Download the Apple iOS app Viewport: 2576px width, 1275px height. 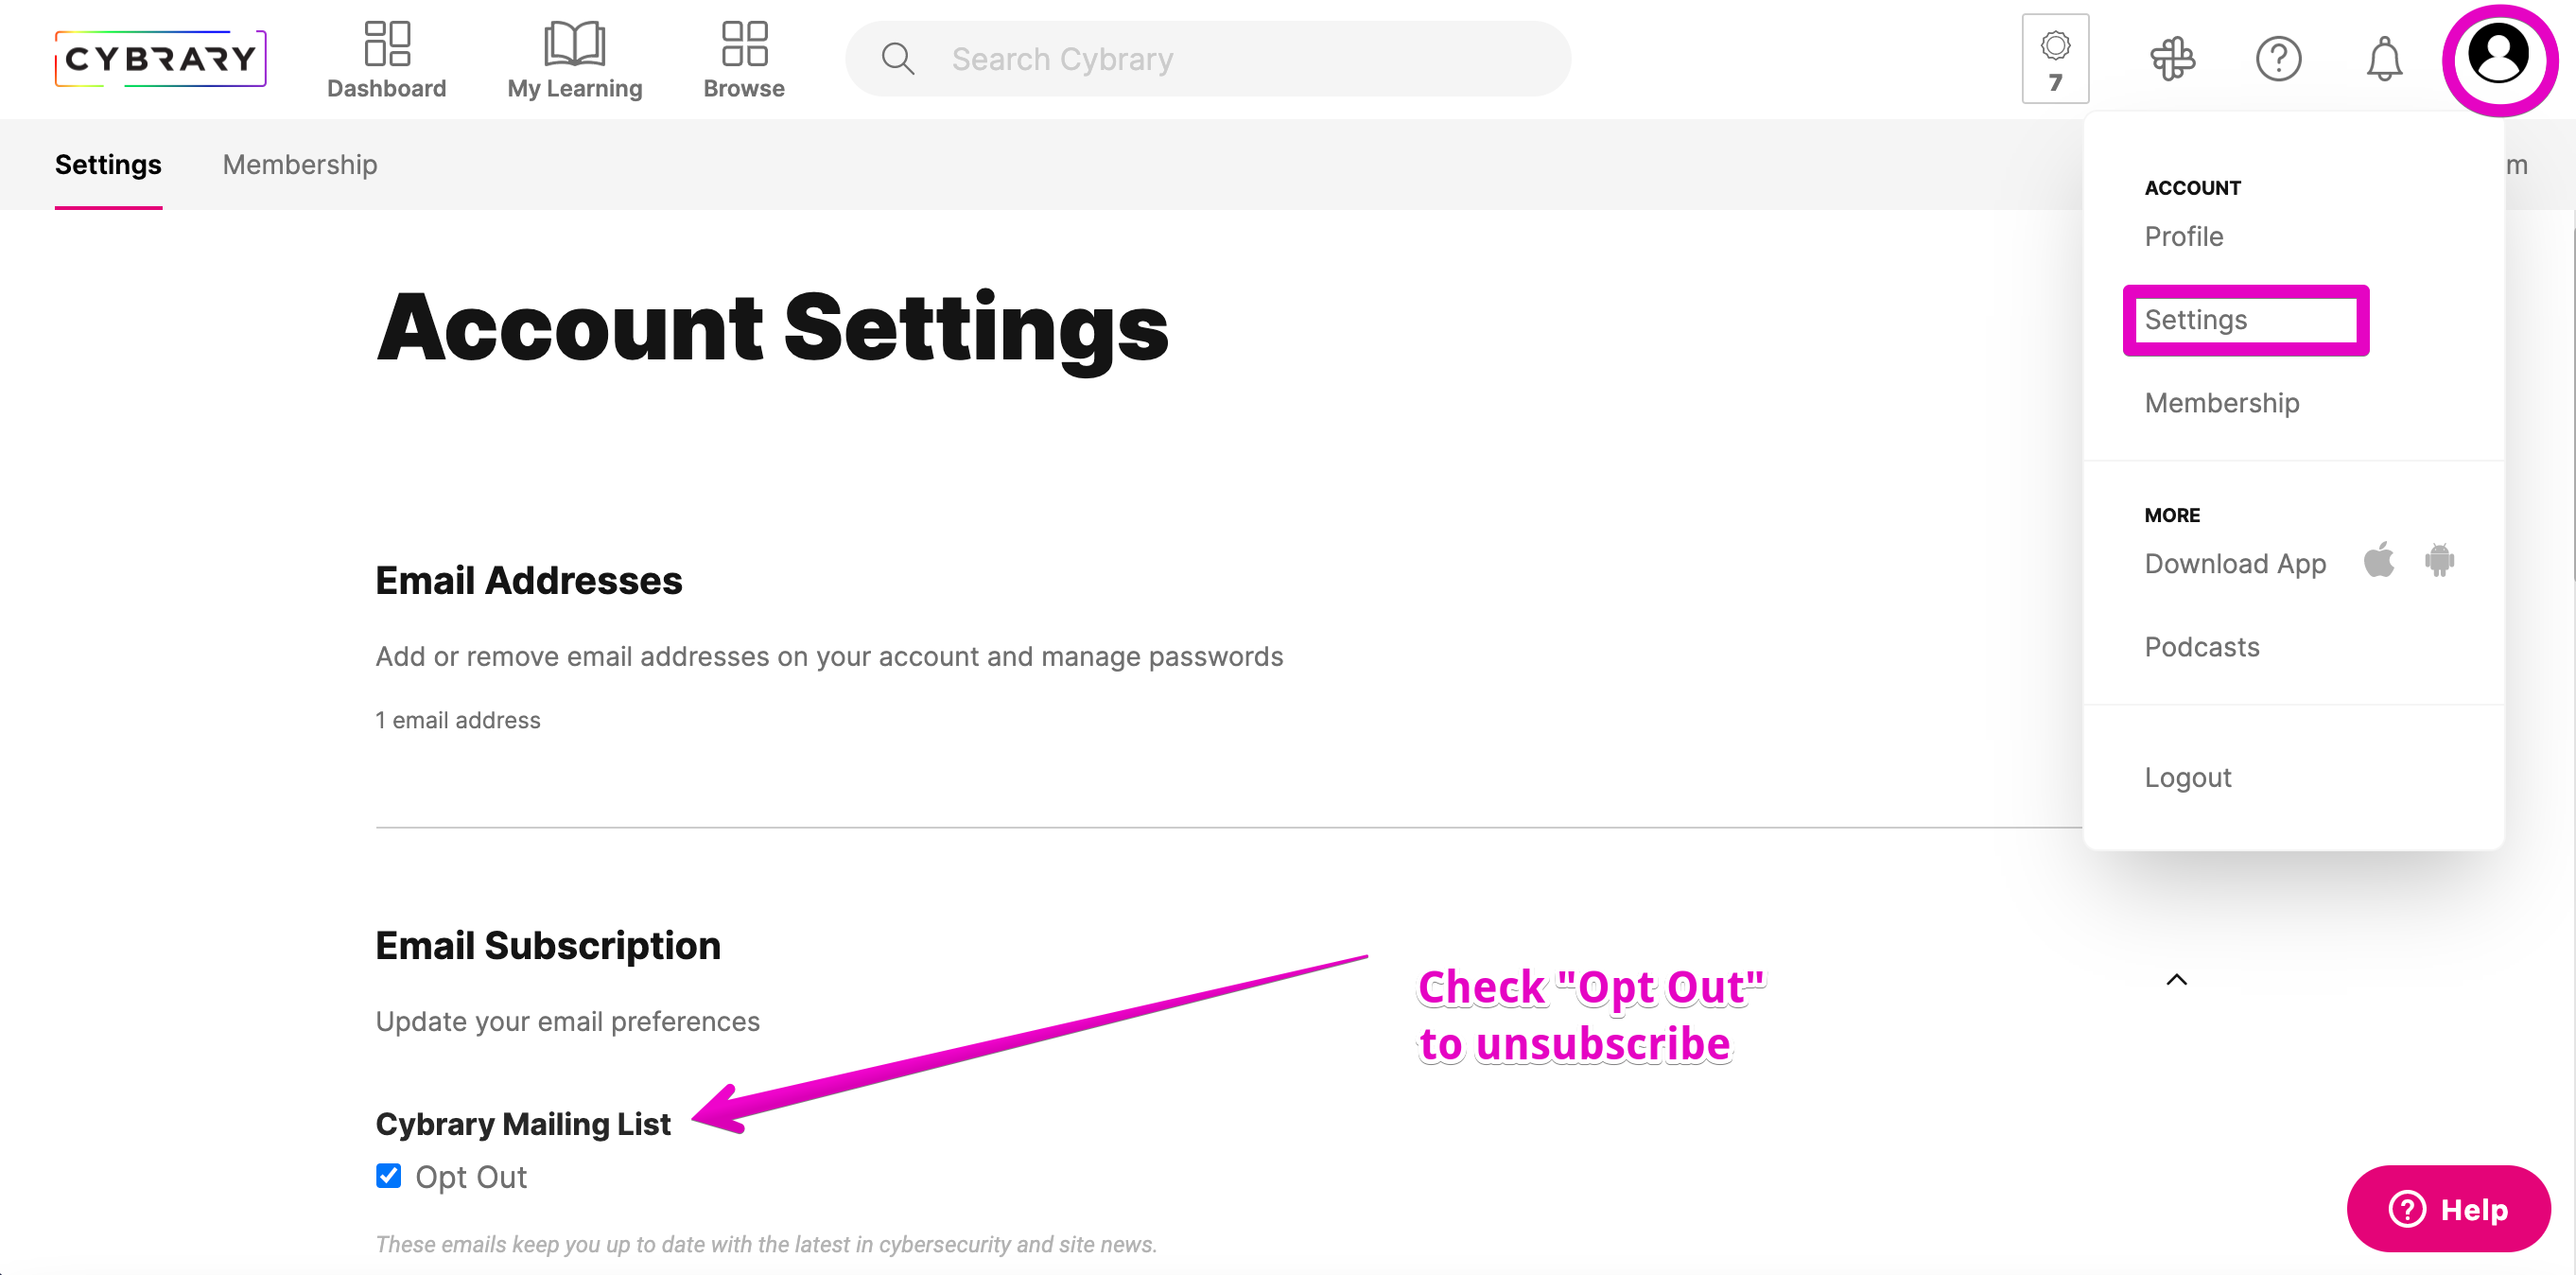pyautogui.click(x=2379, y=560)
